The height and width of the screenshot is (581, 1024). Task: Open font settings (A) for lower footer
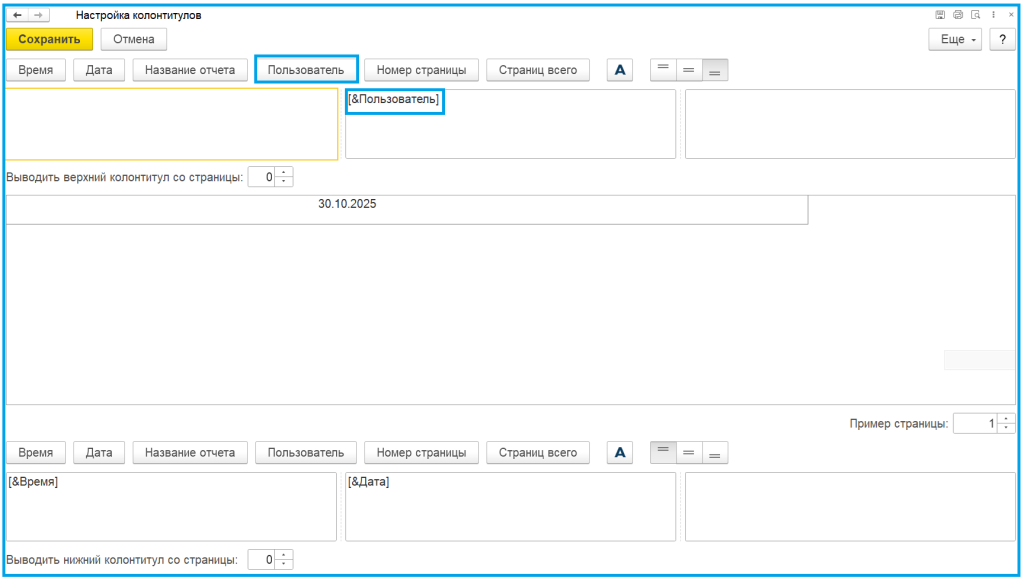pos(620,453)
